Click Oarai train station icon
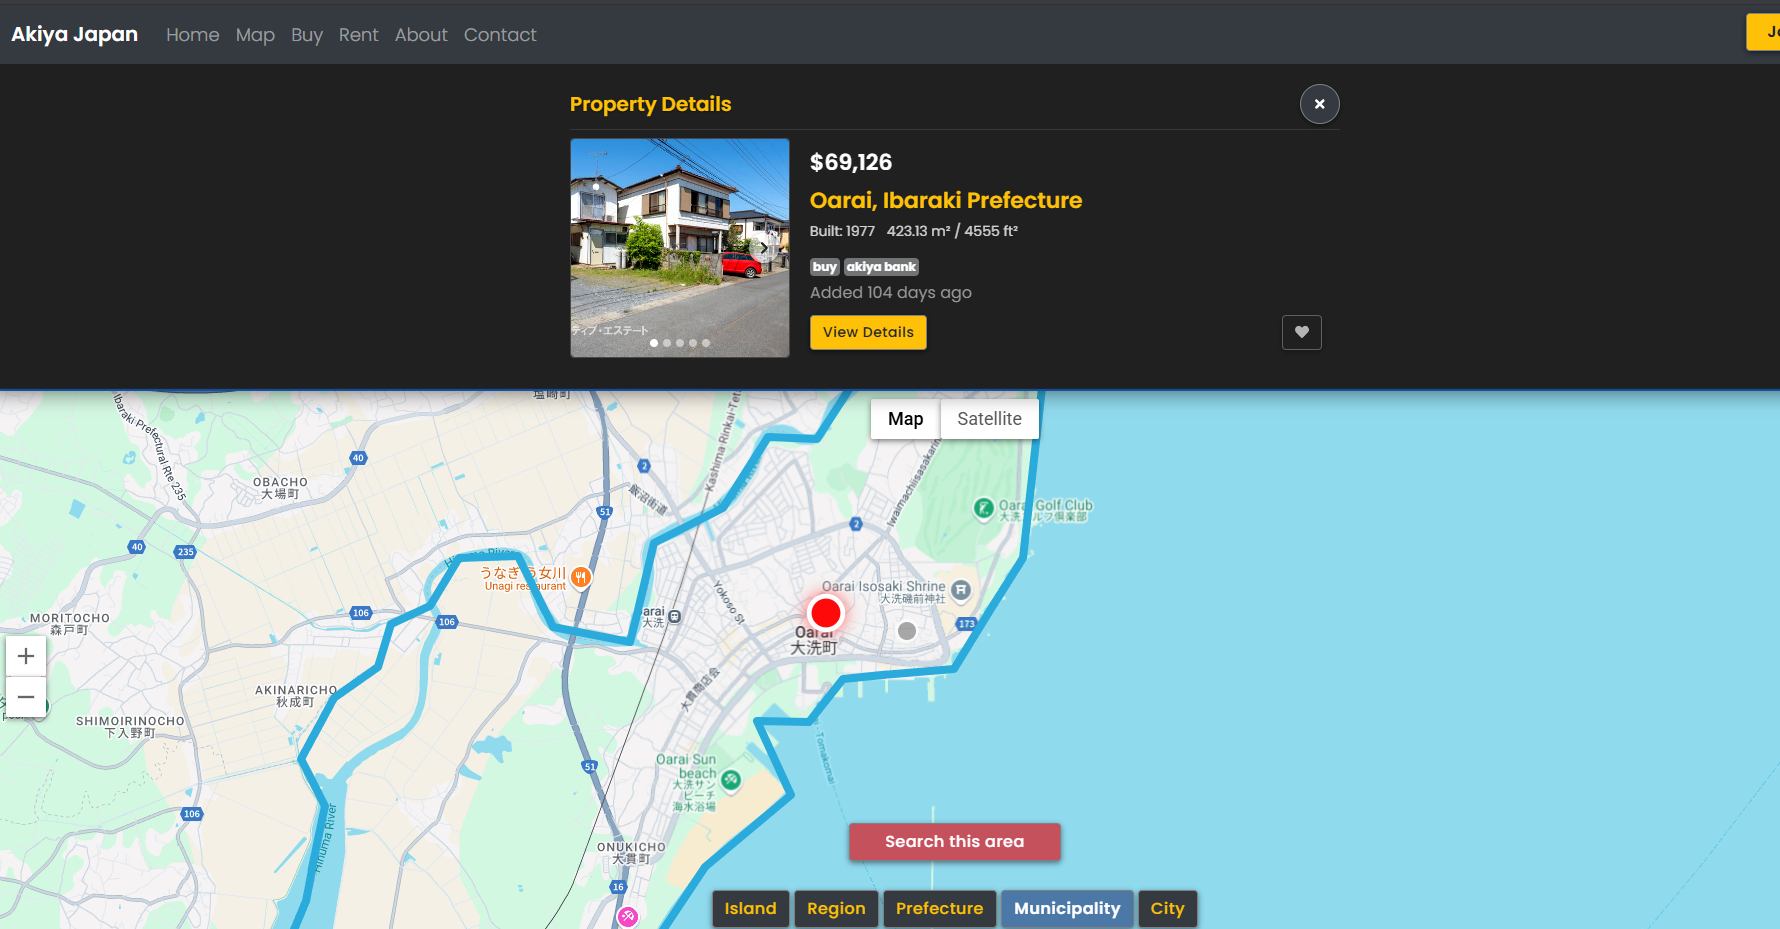The height and width of the screenshot is (929, 1780). [675, 617]
